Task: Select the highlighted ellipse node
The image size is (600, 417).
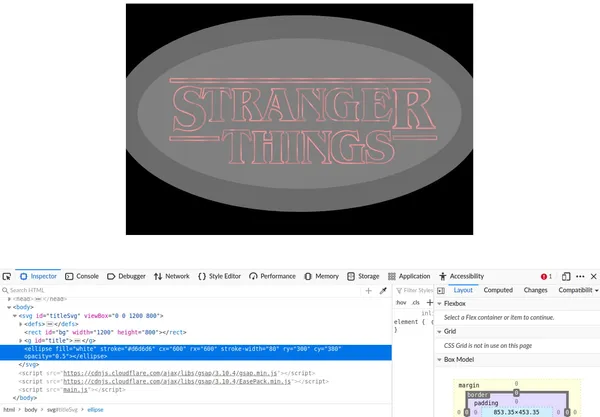Action: (196, 352)
